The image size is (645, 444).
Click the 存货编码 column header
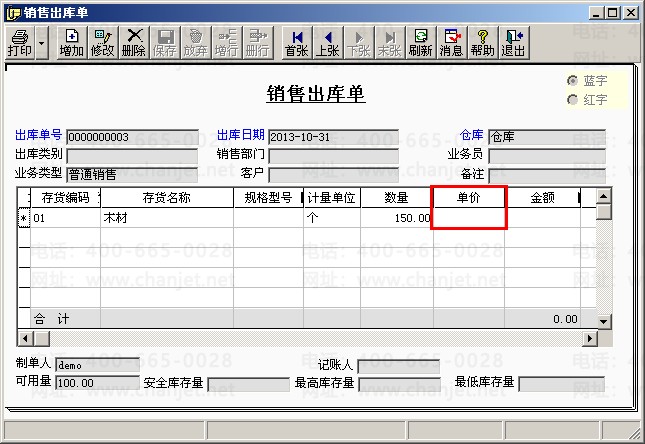[x=65, y=198]
